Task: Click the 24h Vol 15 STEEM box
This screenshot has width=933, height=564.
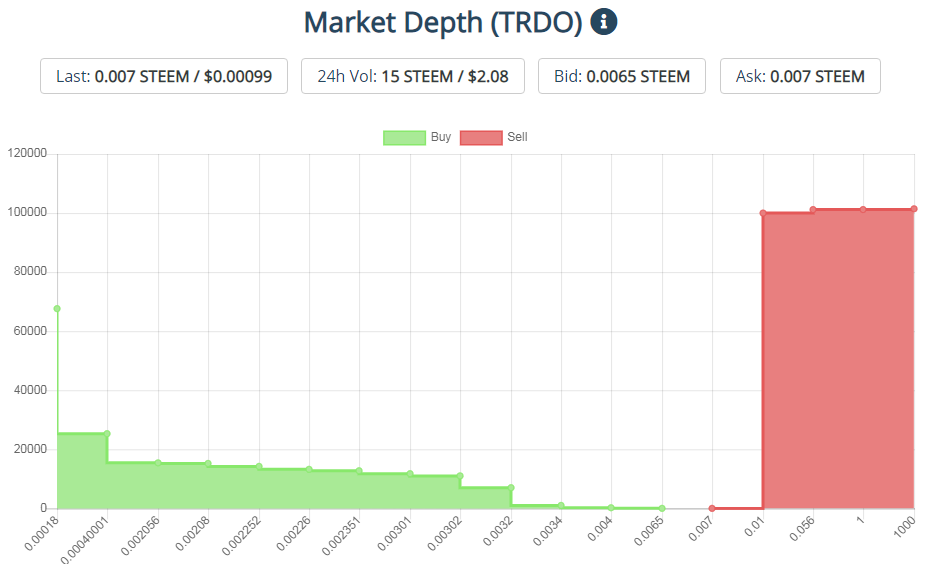Action: [413, 76]
